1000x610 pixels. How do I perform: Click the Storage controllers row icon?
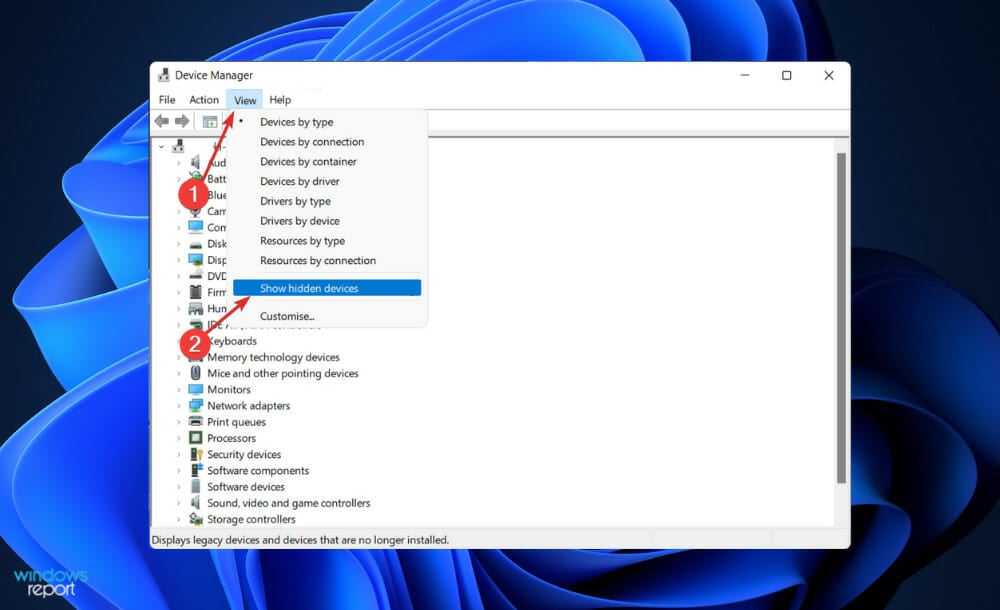[196, 519]
